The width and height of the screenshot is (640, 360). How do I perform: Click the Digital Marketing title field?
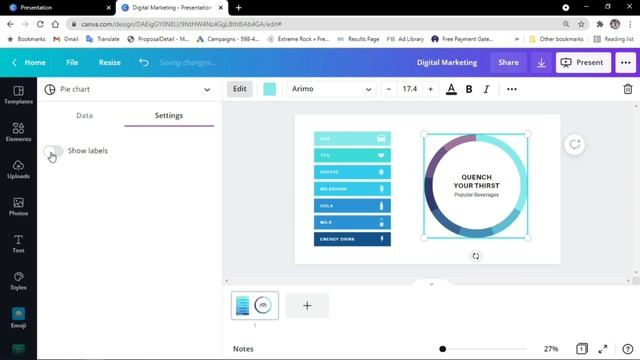pos(447,62)
